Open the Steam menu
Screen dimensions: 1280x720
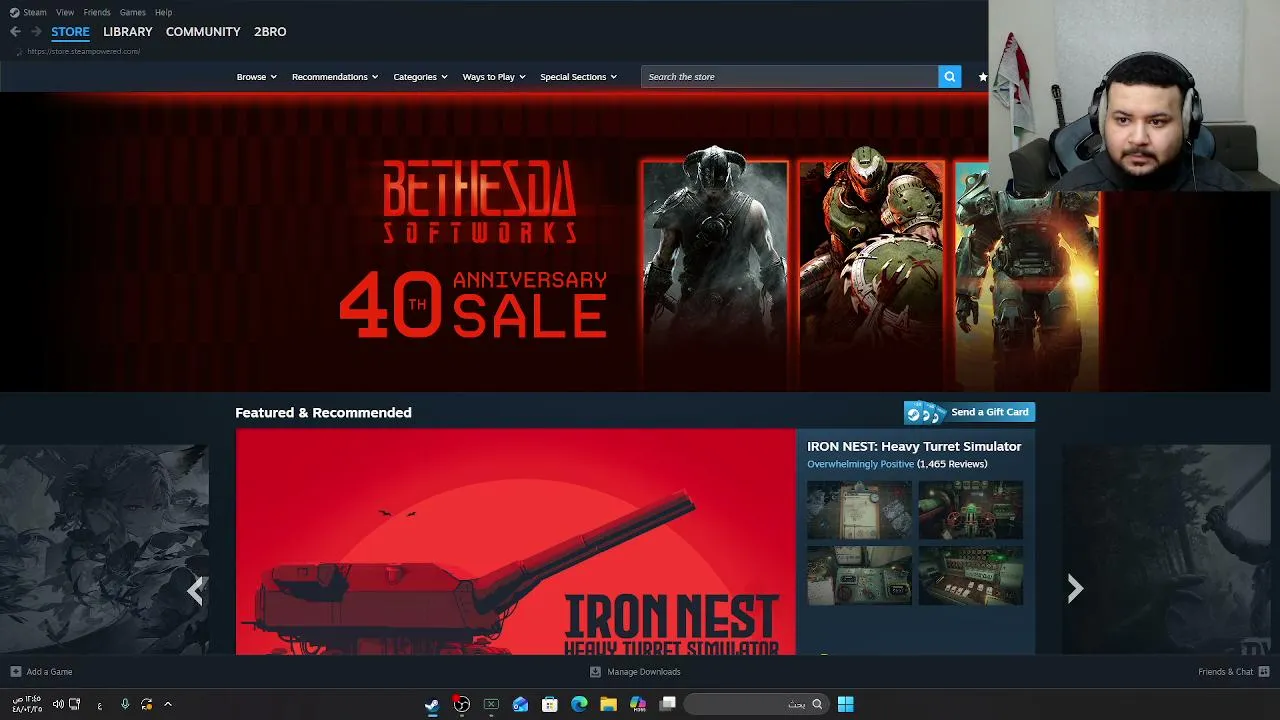click(35, 12)
